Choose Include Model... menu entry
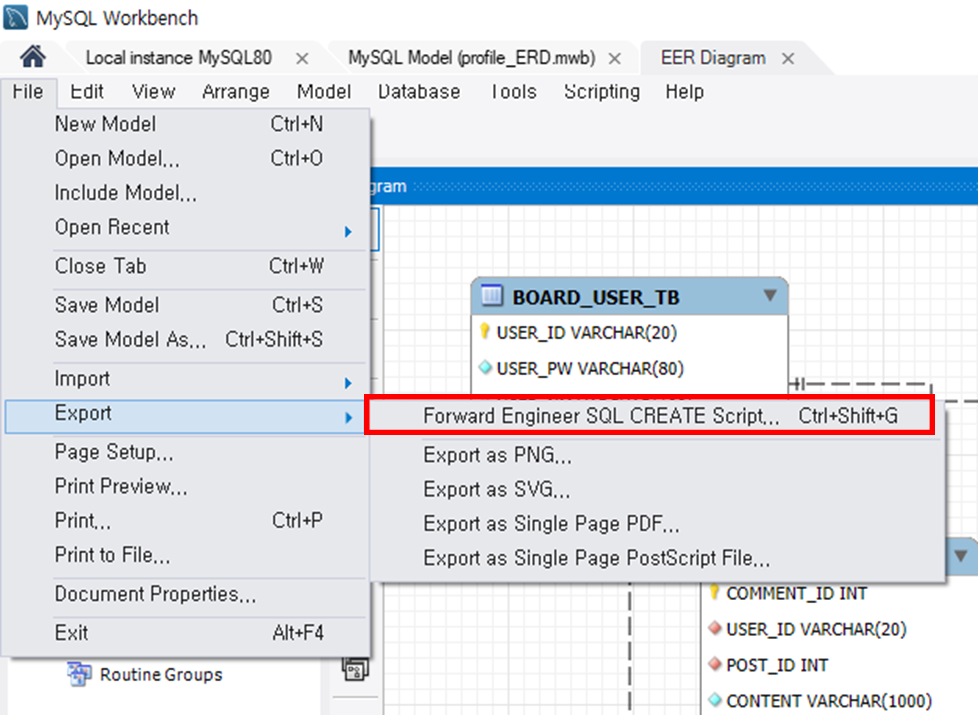This screenshot has width=978, height=715. (186, 193)
